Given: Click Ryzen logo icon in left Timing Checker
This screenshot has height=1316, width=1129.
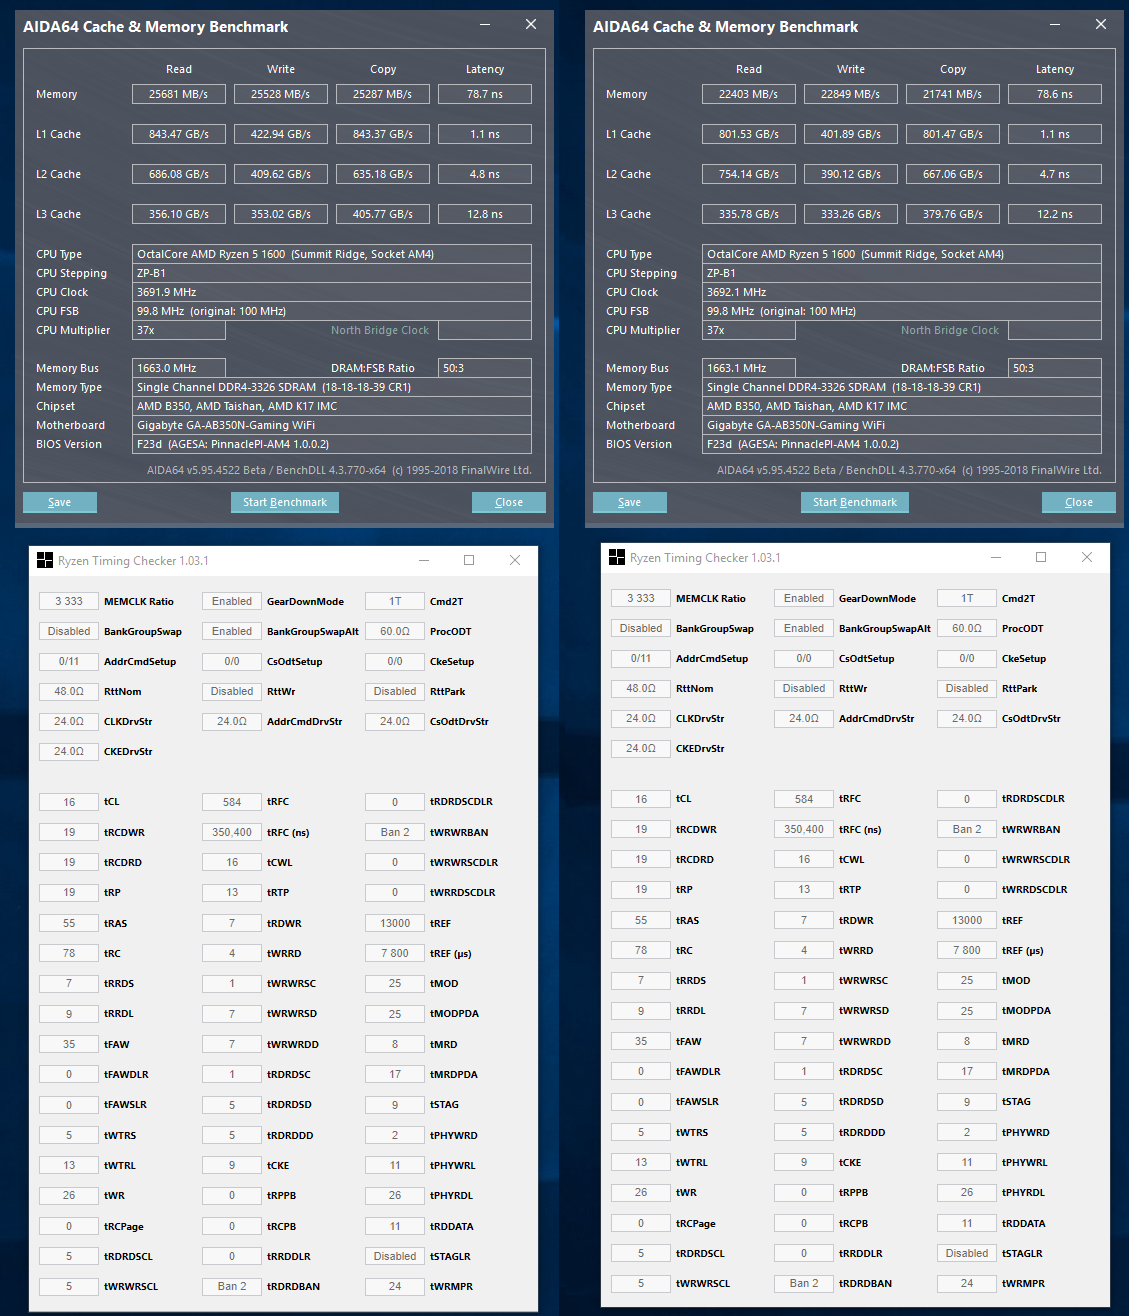Looking at the screenshot, I should coord(45,560).
